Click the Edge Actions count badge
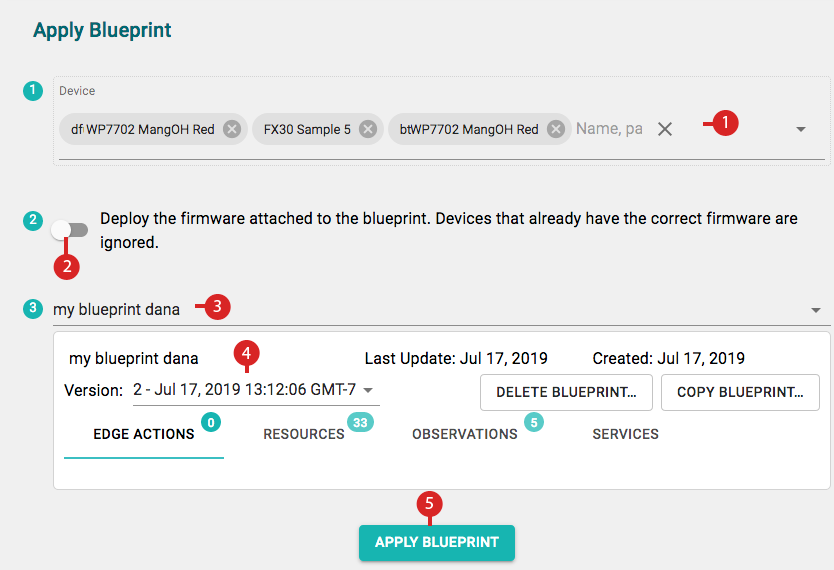This screenshot has height=570, width=834. click(211, 422)
